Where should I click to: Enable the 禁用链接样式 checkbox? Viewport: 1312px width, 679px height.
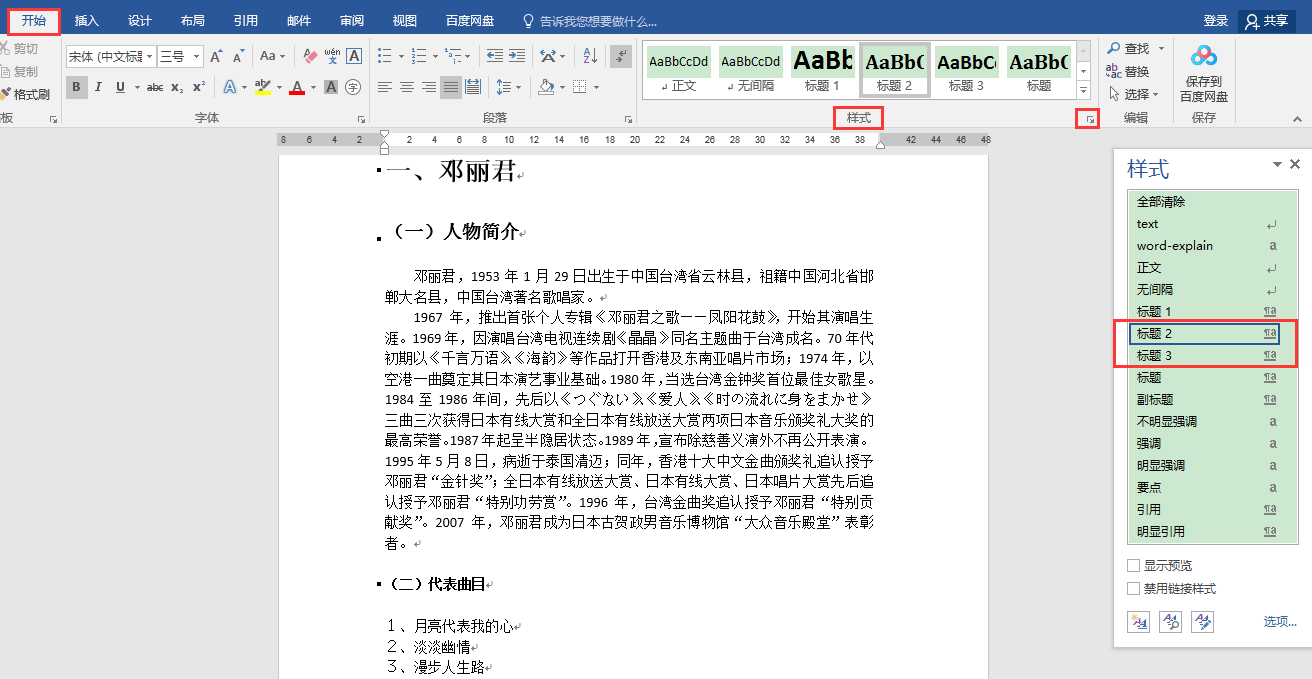[1133, 589]
